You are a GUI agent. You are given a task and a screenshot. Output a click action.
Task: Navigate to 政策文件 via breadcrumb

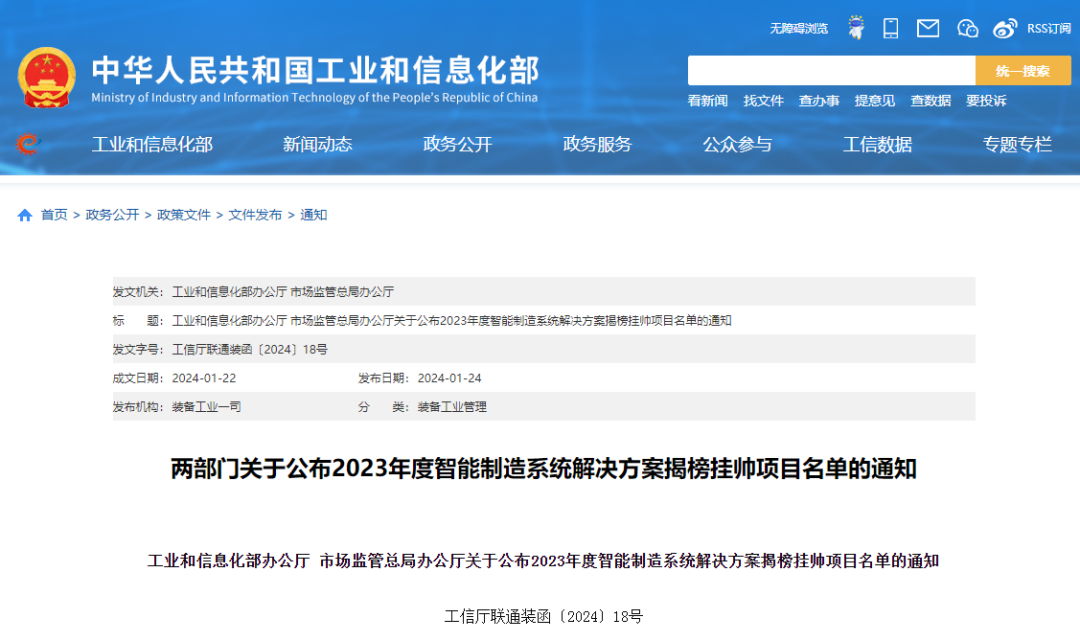183,214
